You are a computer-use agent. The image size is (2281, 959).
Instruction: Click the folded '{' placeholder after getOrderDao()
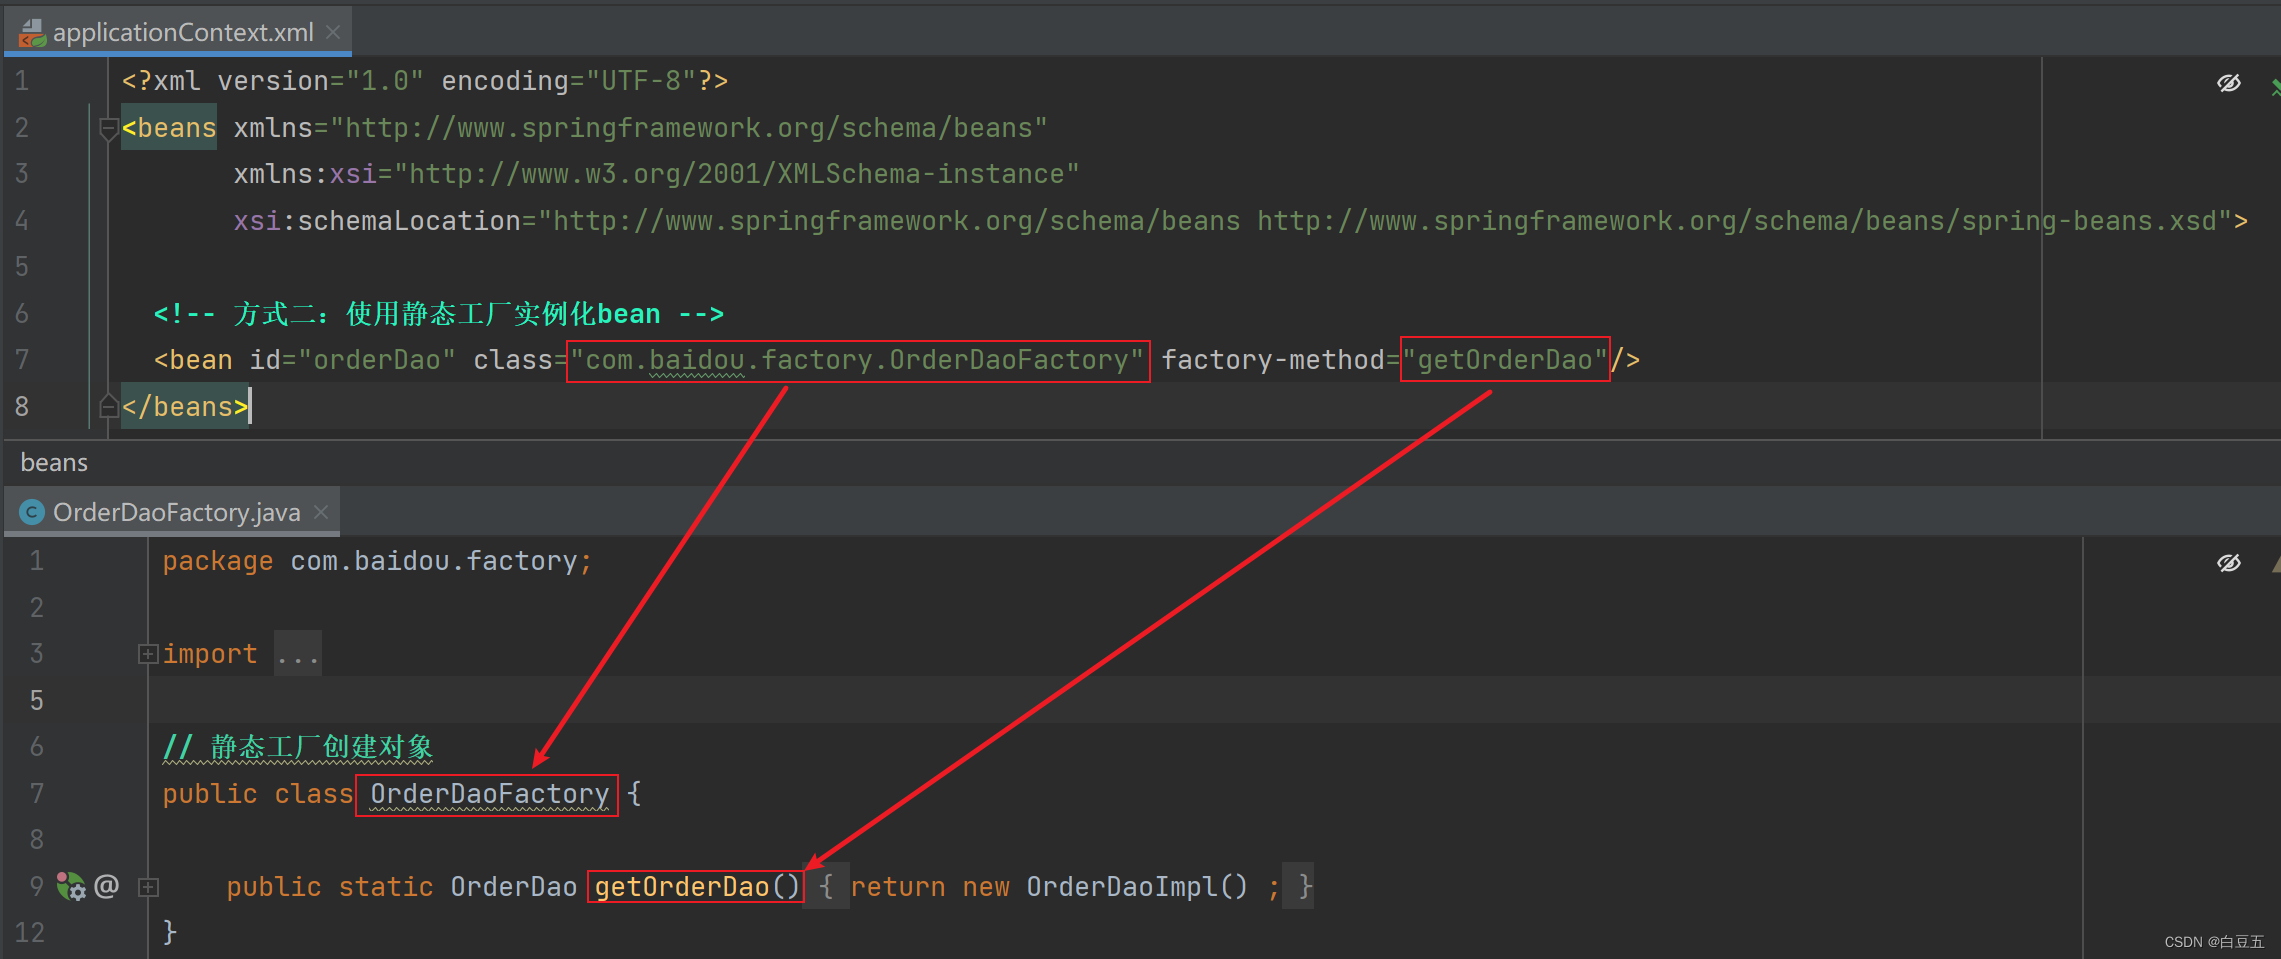[827, 887]
